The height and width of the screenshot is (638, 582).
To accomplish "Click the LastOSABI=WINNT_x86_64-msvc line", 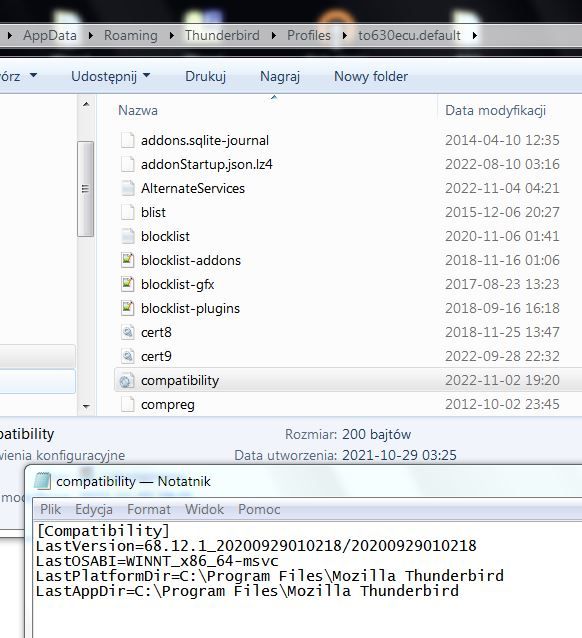I will [x=157, y=561].
